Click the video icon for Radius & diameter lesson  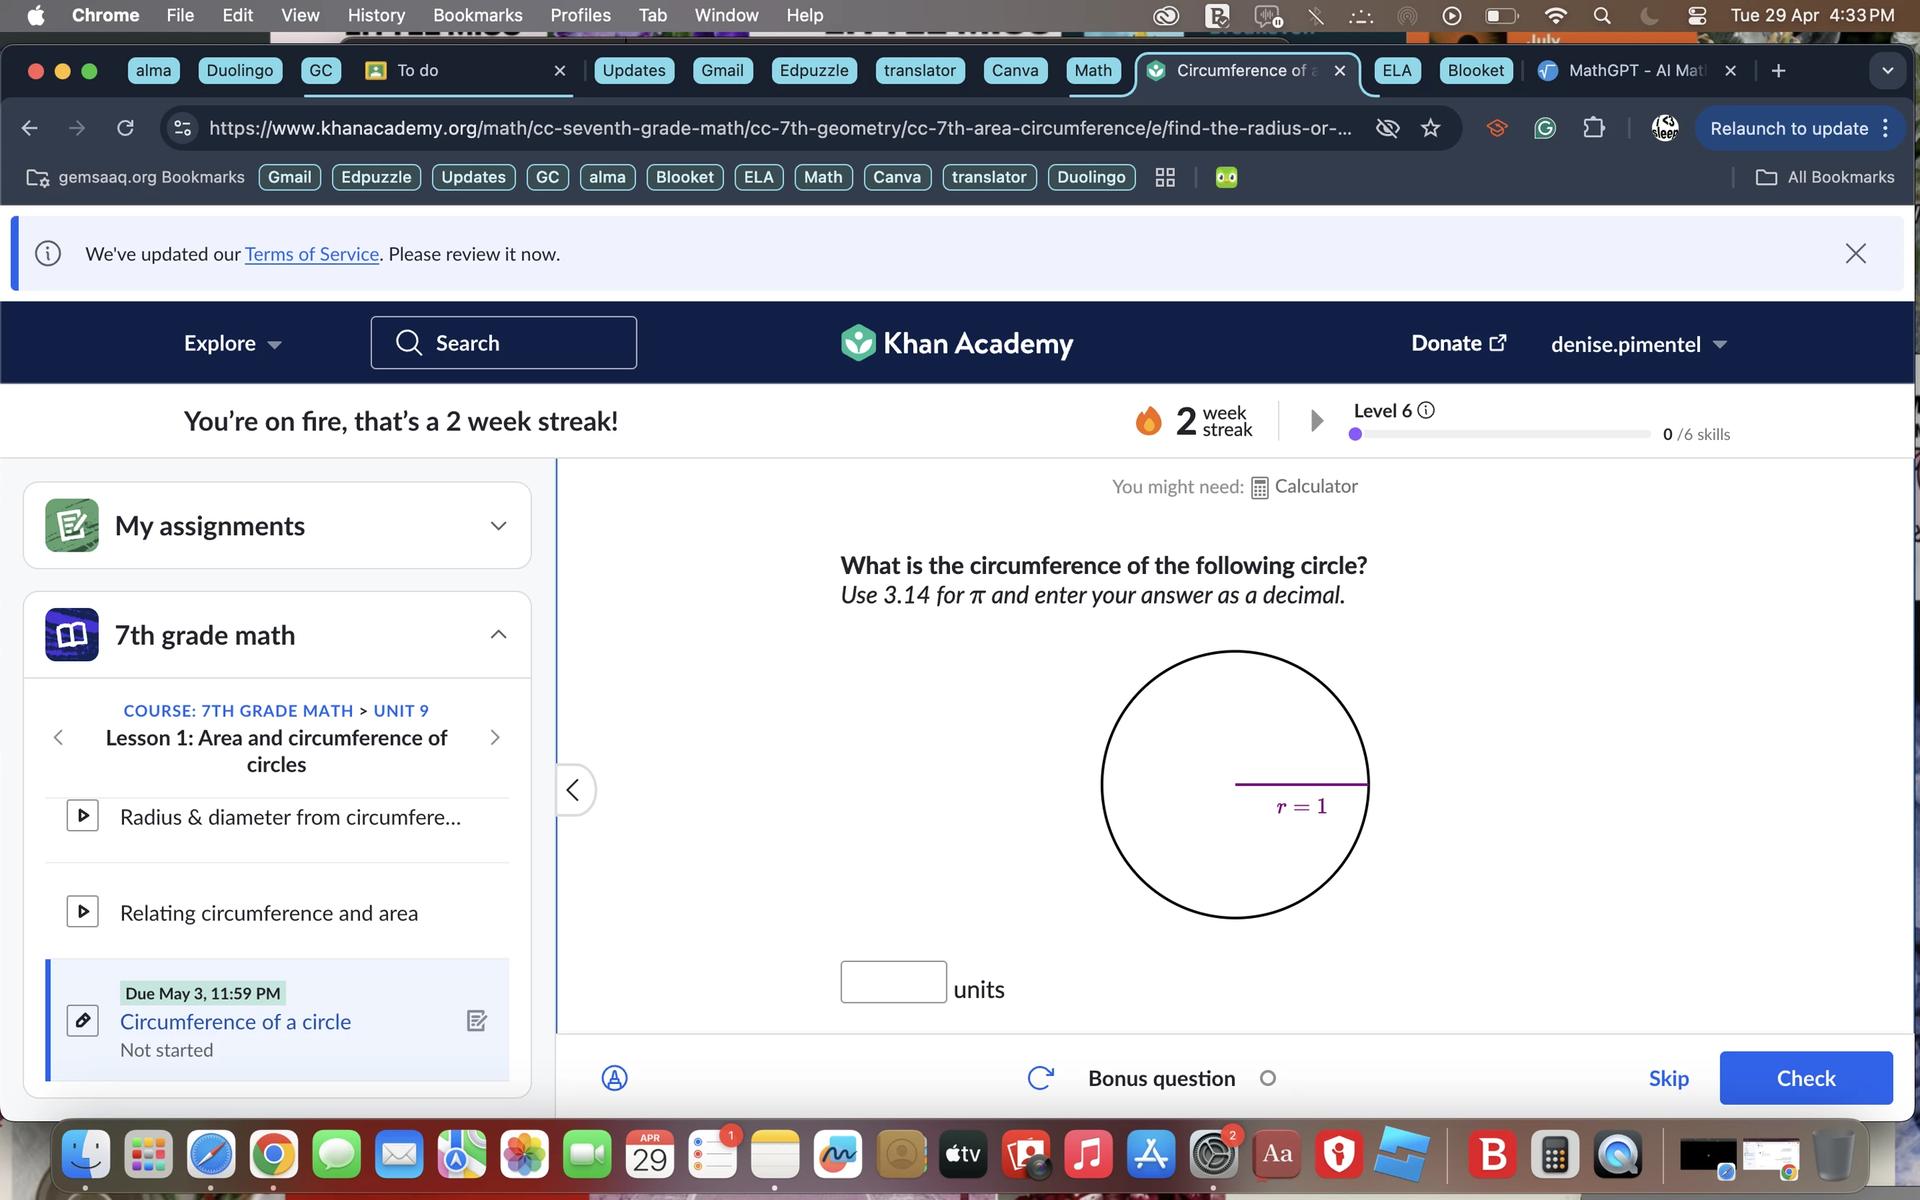pos(82,815)
